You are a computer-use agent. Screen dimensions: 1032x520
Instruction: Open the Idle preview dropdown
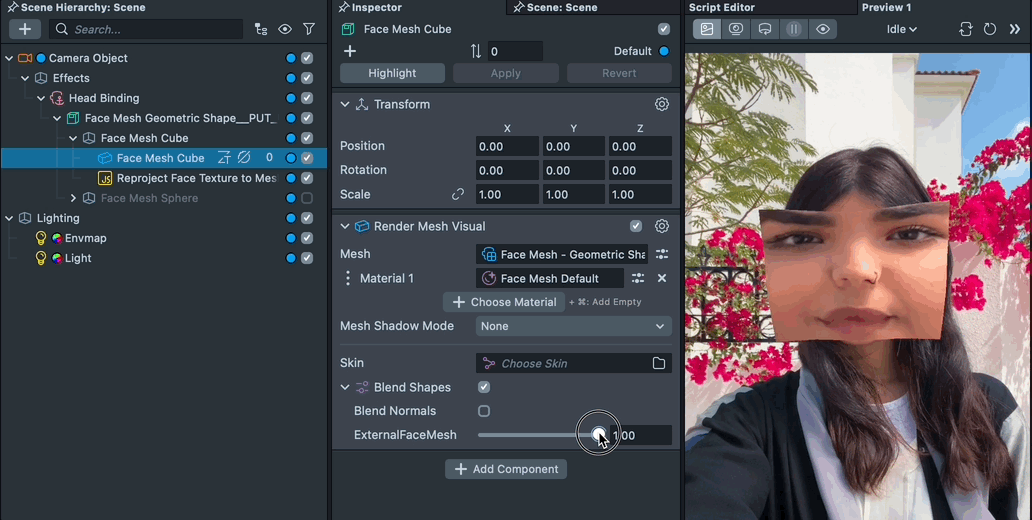pos(901,29)
